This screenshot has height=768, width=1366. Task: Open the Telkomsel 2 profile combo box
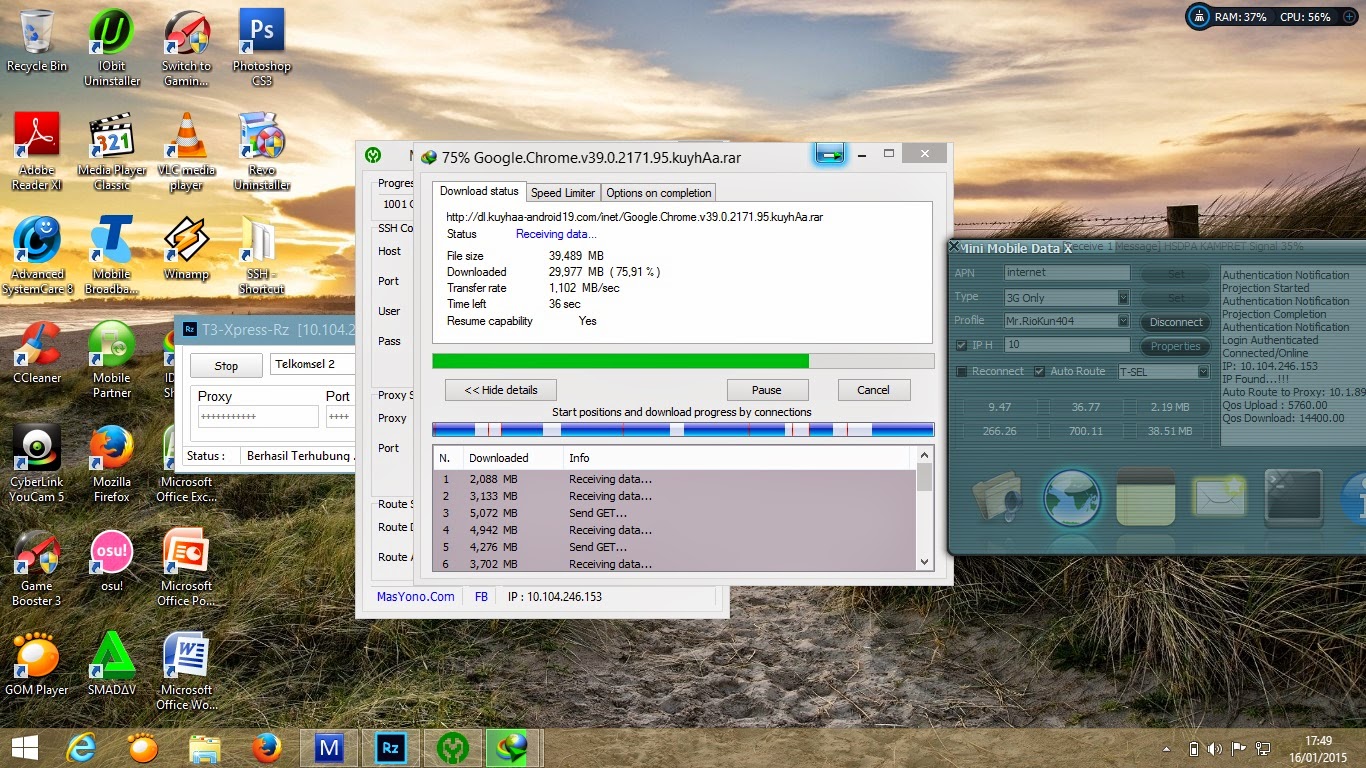(313, 364)
